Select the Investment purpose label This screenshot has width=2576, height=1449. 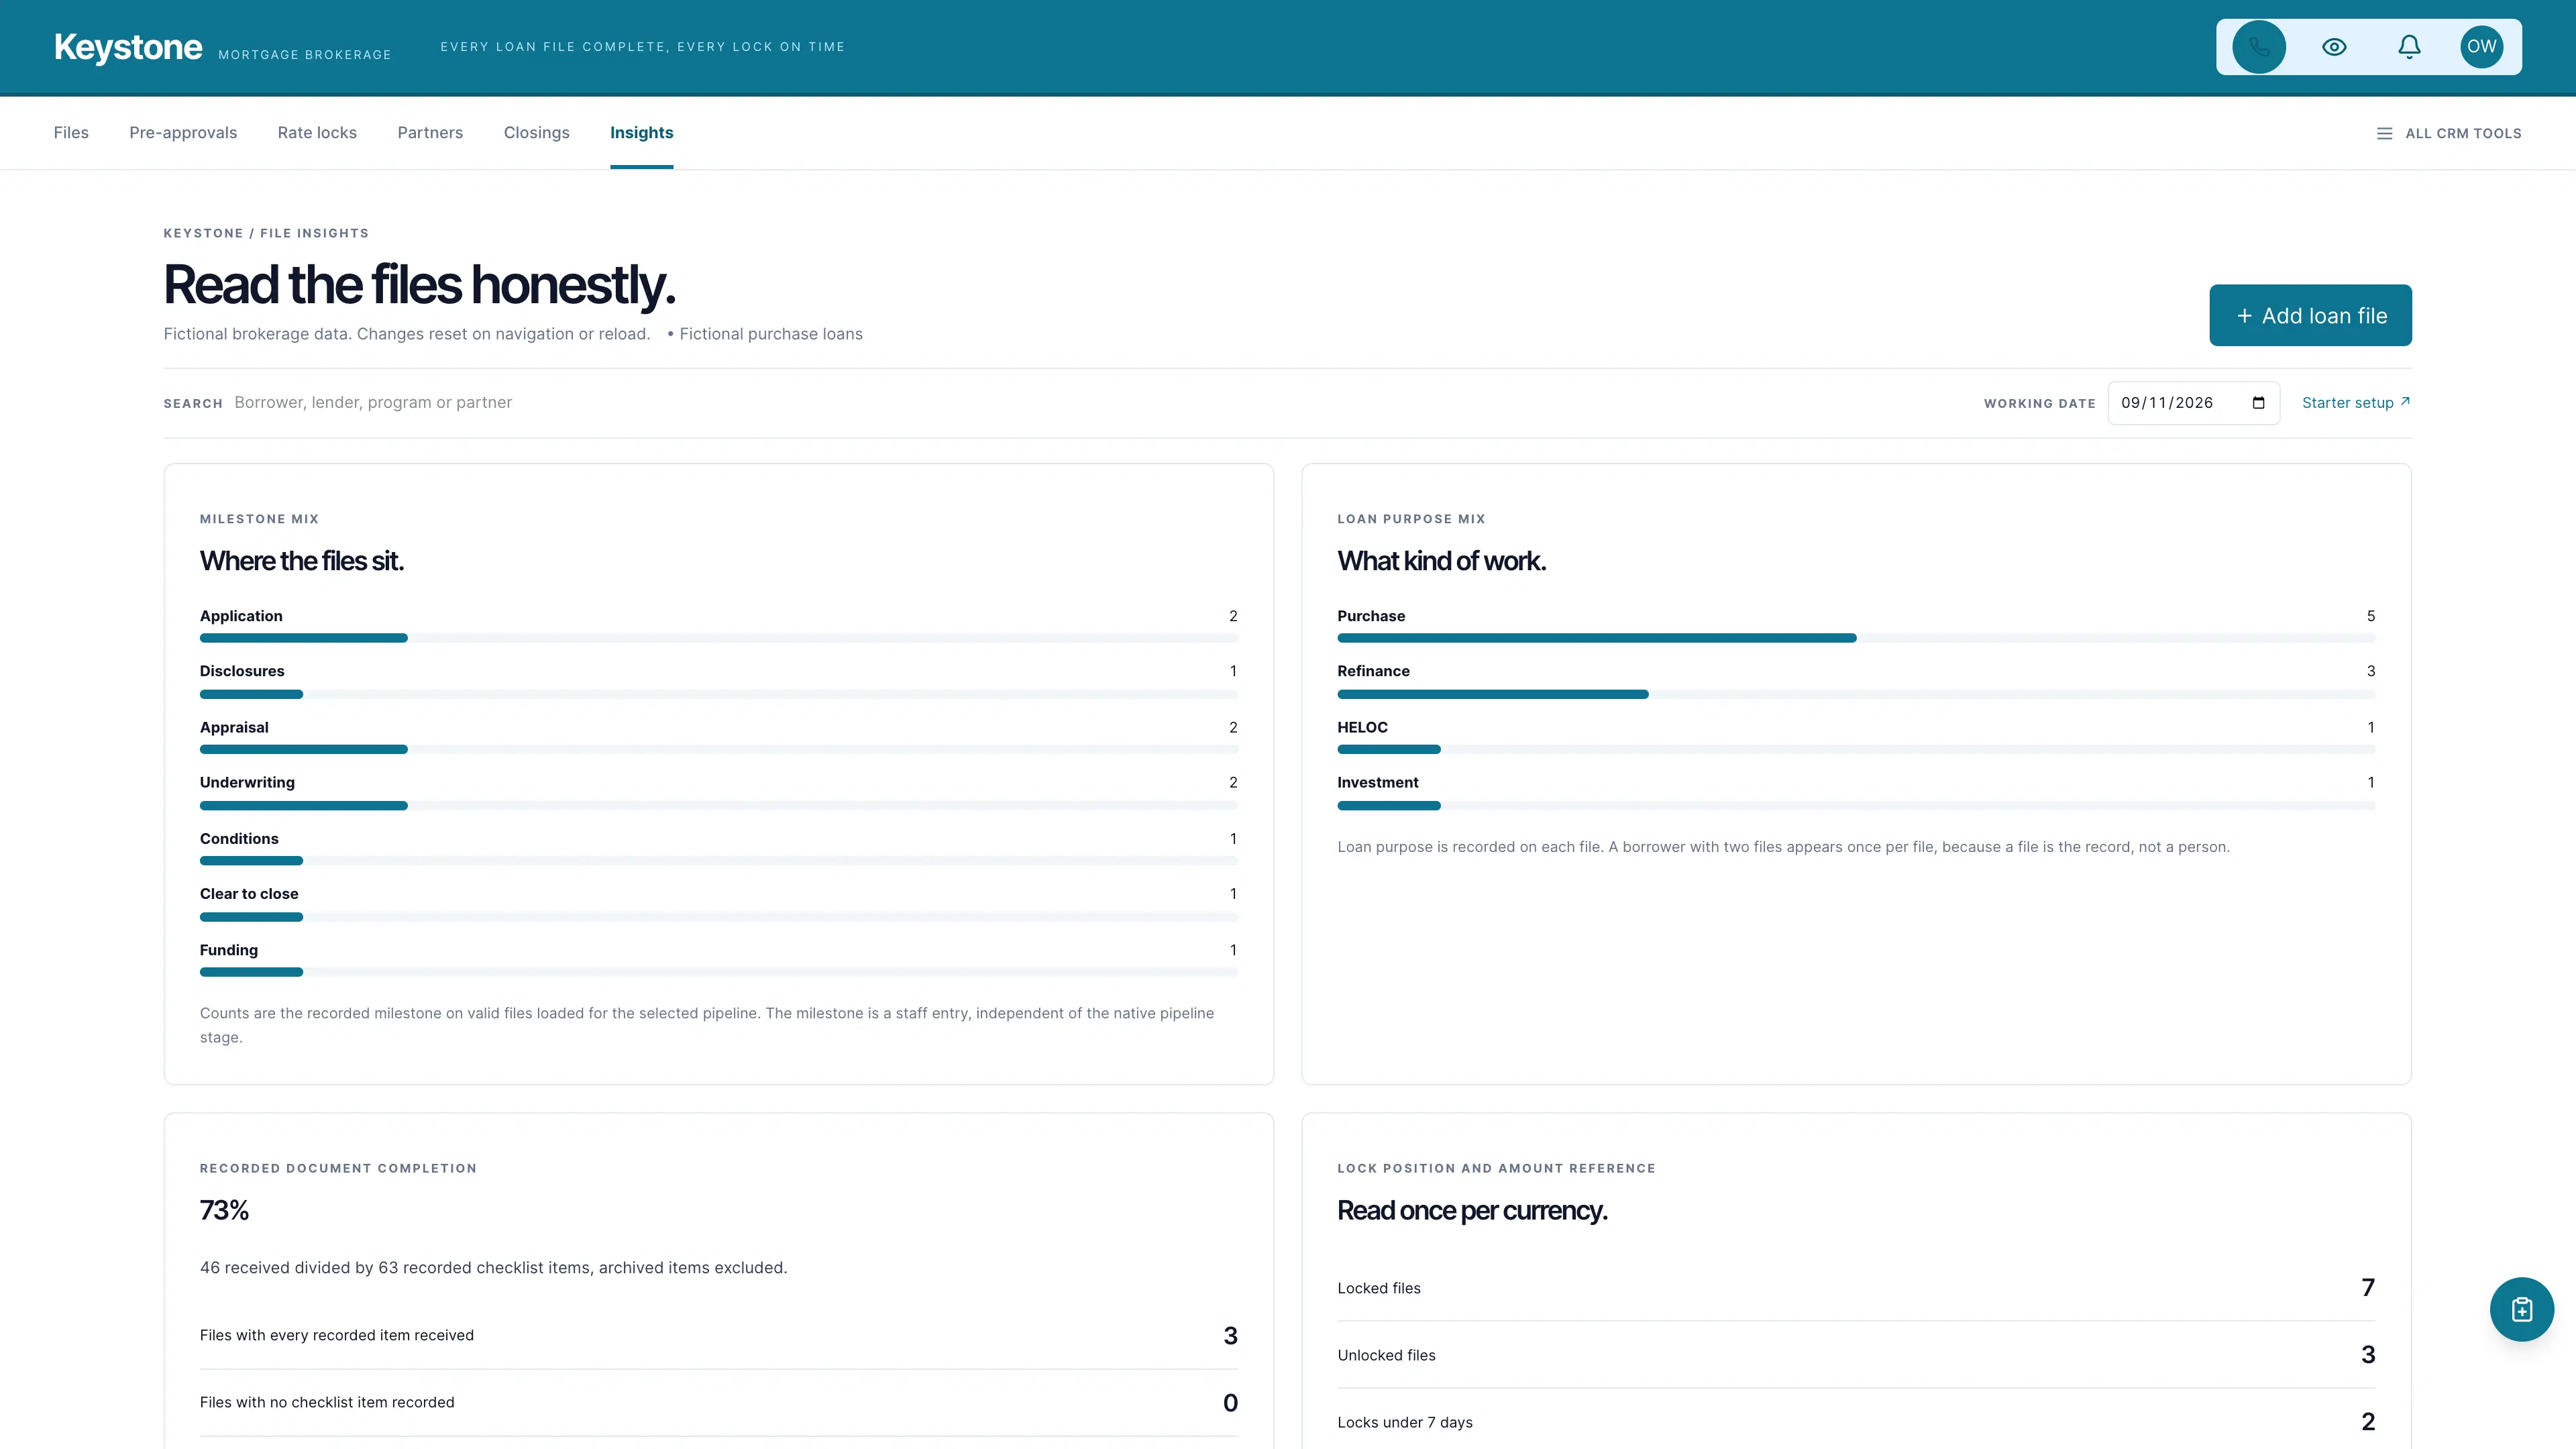(x=1377, y=782)
